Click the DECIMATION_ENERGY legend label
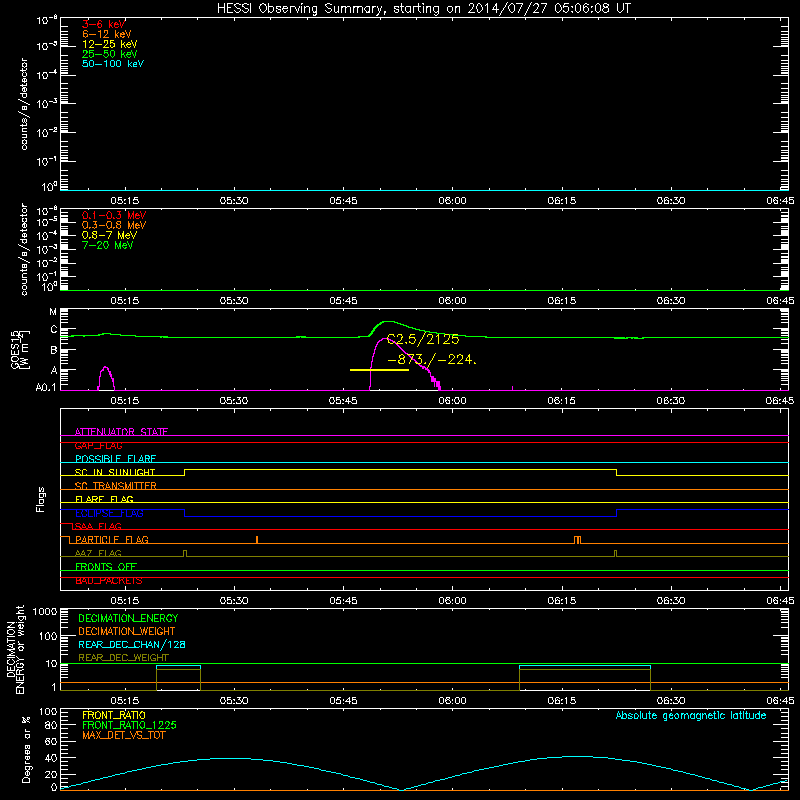Screen dimensions: 800x800 pyautogui.click(x=128, y=618)
